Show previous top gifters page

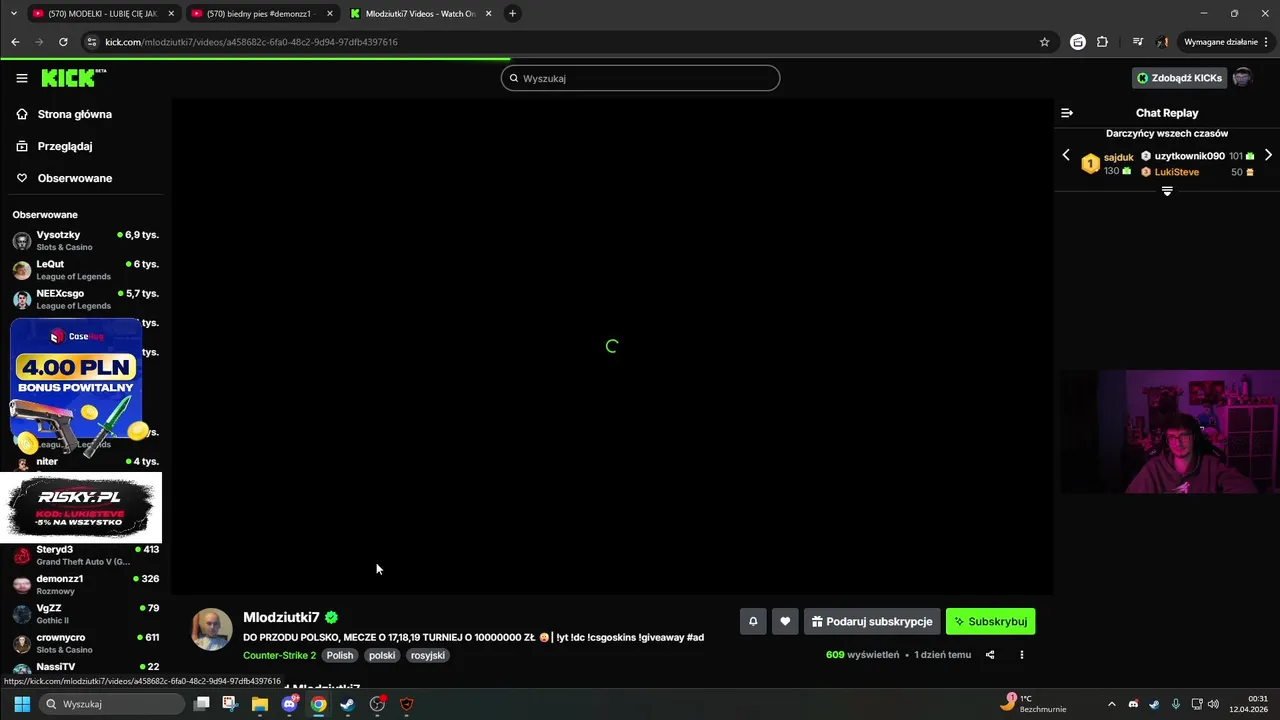click(1066, 155)
